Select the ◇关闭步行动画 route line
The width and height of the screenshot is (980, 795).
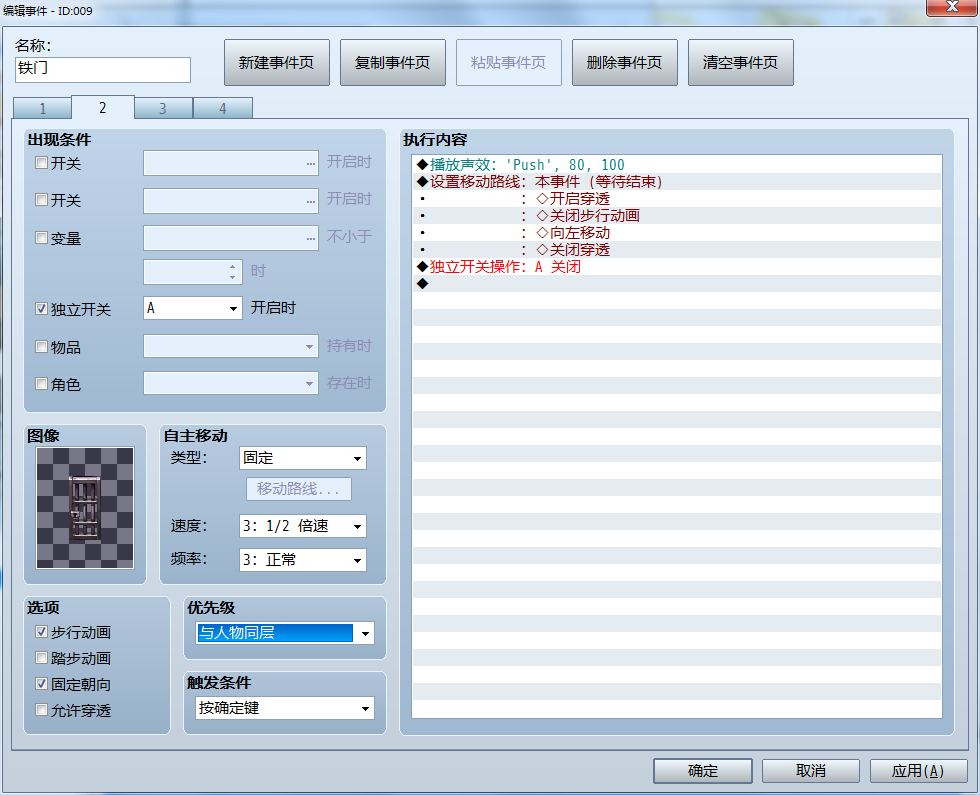point(677,216)
